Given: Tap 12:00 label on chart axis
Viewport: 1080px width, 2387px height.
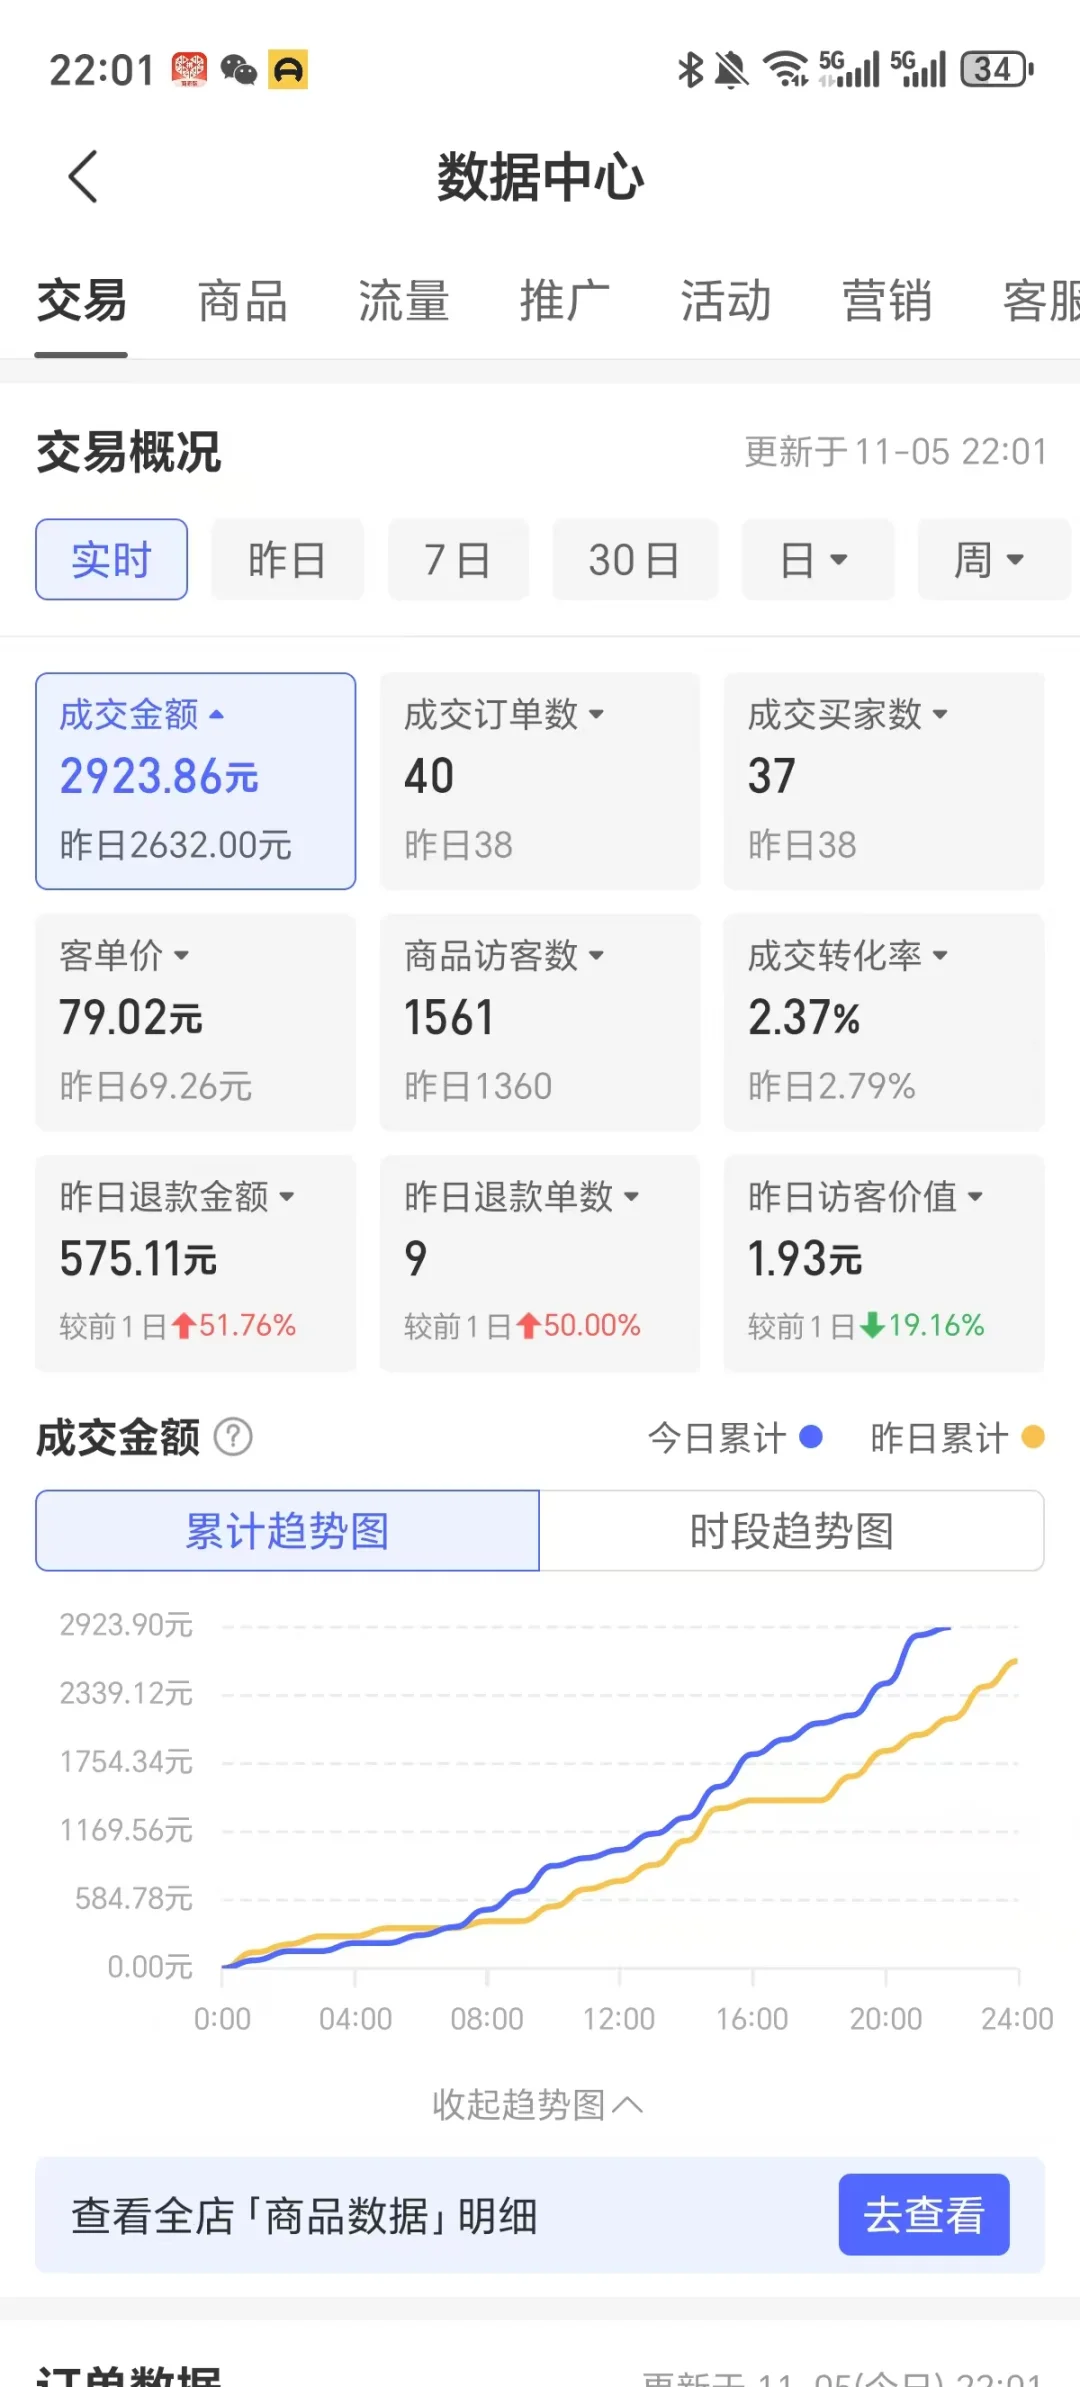Looking at the screenshot, I should point(619,2018).
